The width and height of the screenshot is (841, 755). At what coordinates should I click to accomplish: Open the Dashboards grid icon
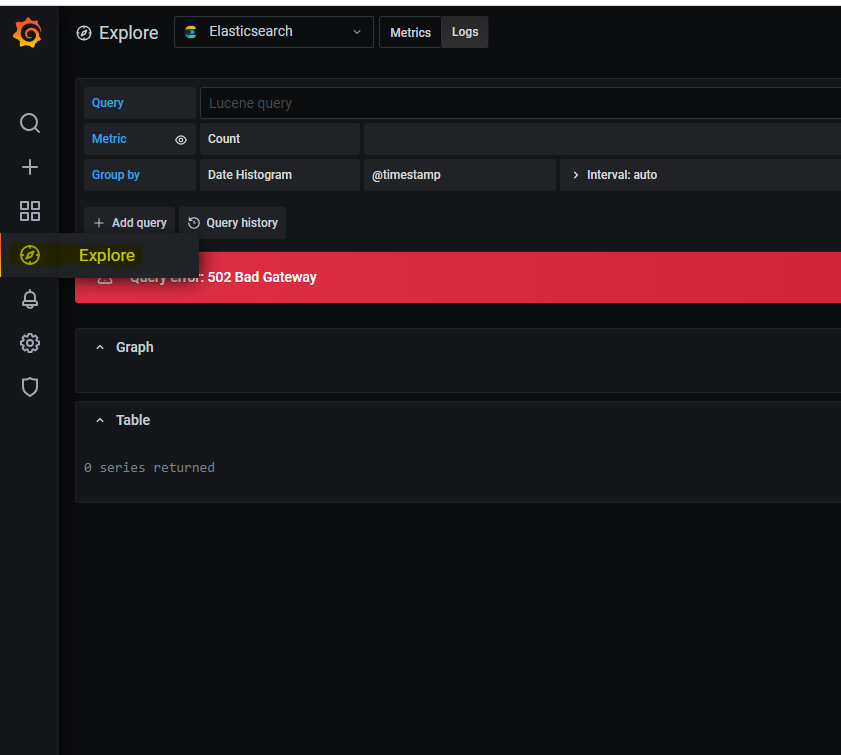tap(29, 211)
